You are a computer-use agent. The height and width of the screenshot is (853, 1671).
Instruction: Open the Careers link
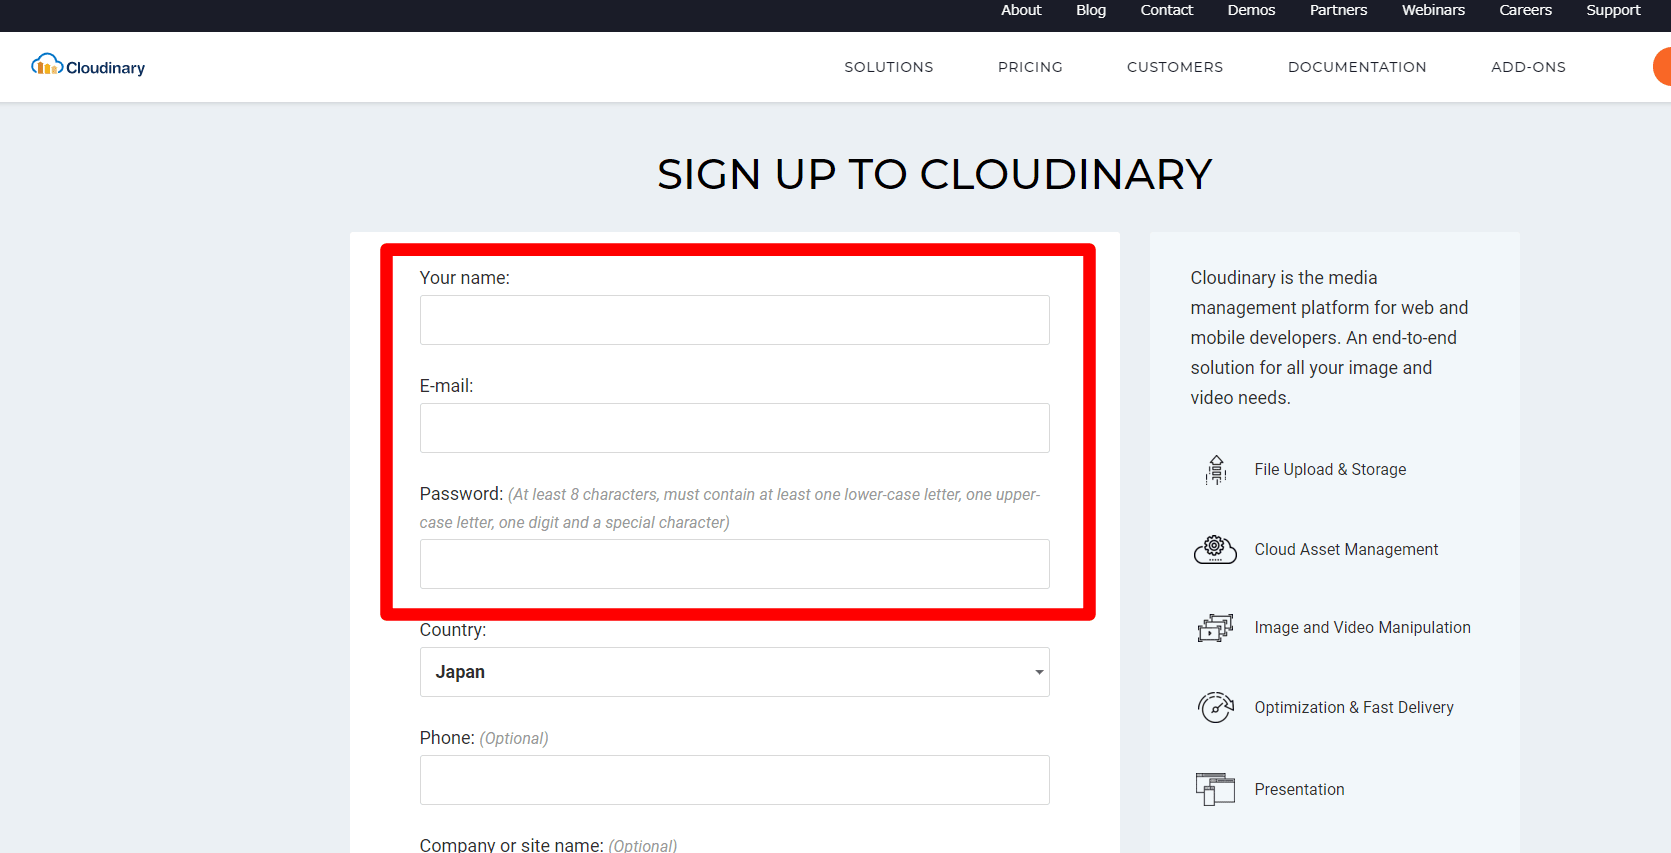(x=1525, y=10)
